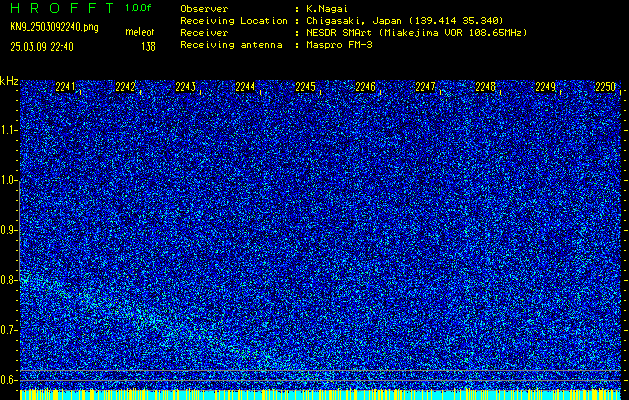Click the 2246 time marker
Image resolution: width=629 pixels, height=400 pixels.
click(365, 87)
